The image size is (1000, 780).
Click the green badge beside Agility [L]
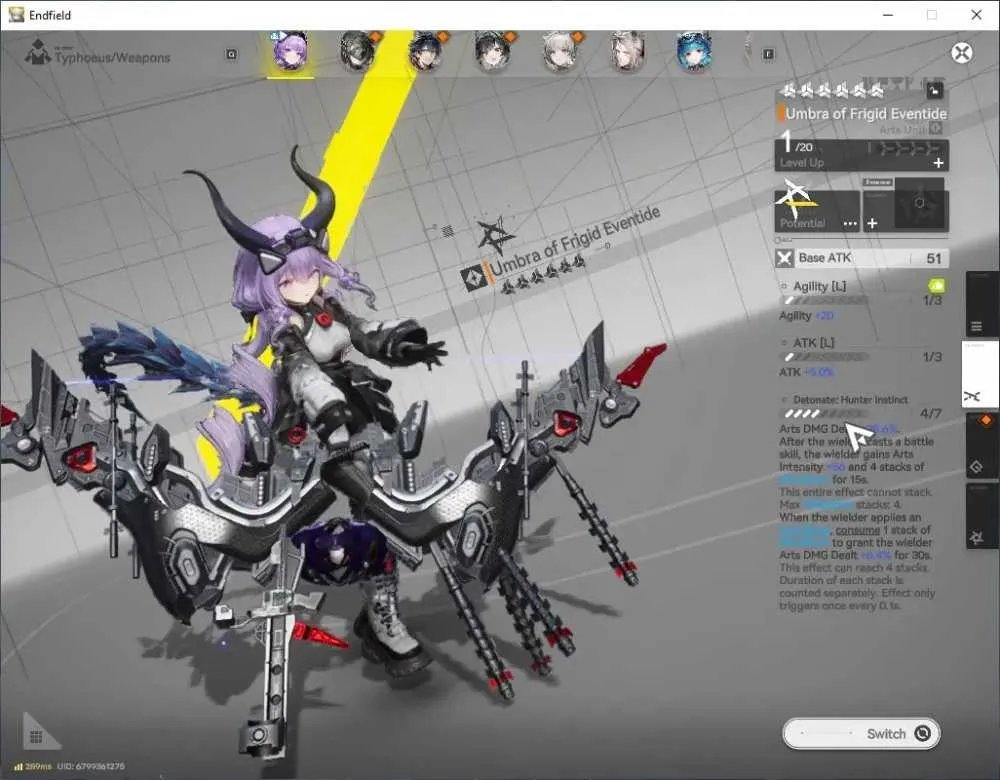tap(936, 285)
